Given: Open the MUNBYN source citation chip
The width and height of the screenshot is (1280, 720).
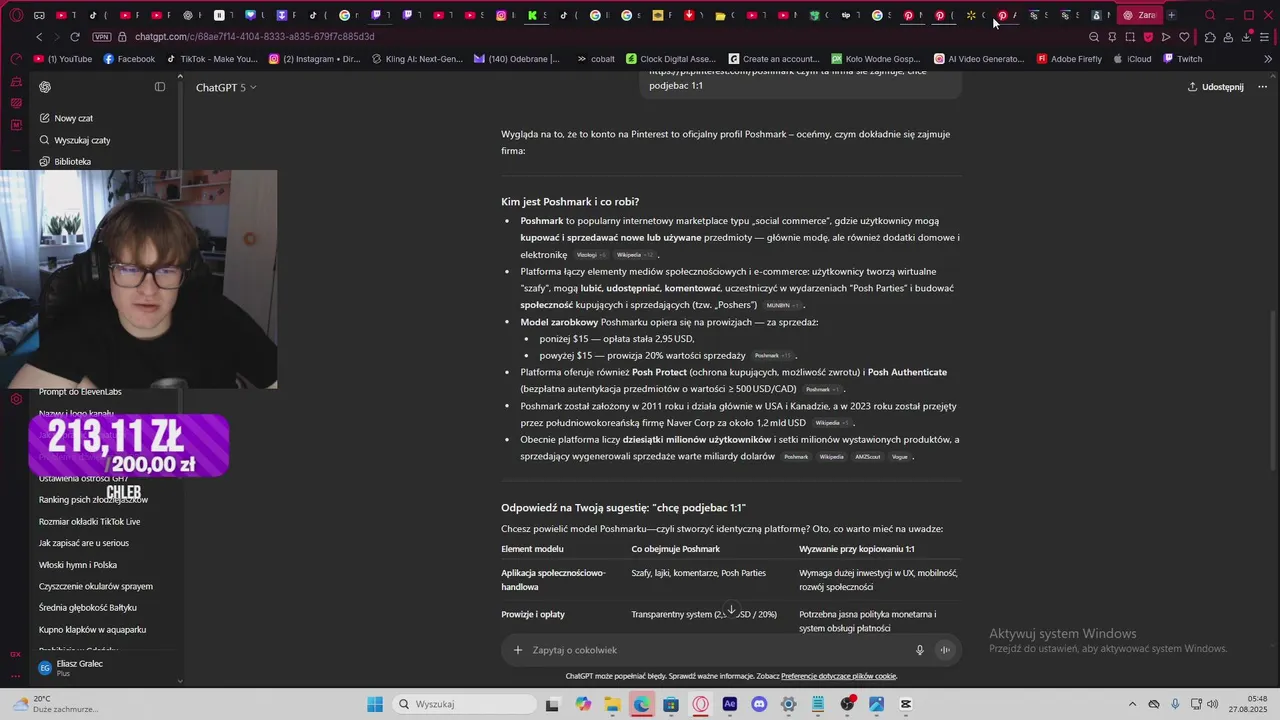Looking at the screenshot, I should (x=782, y=305).
